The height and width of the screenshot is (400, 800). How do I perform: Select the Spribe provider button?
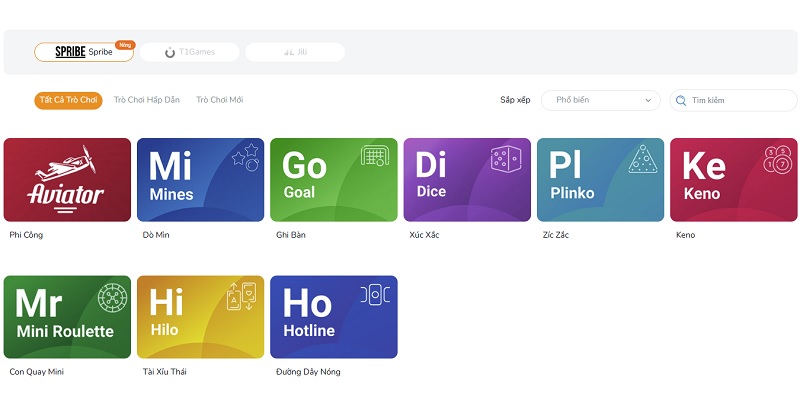click(84, 52)
